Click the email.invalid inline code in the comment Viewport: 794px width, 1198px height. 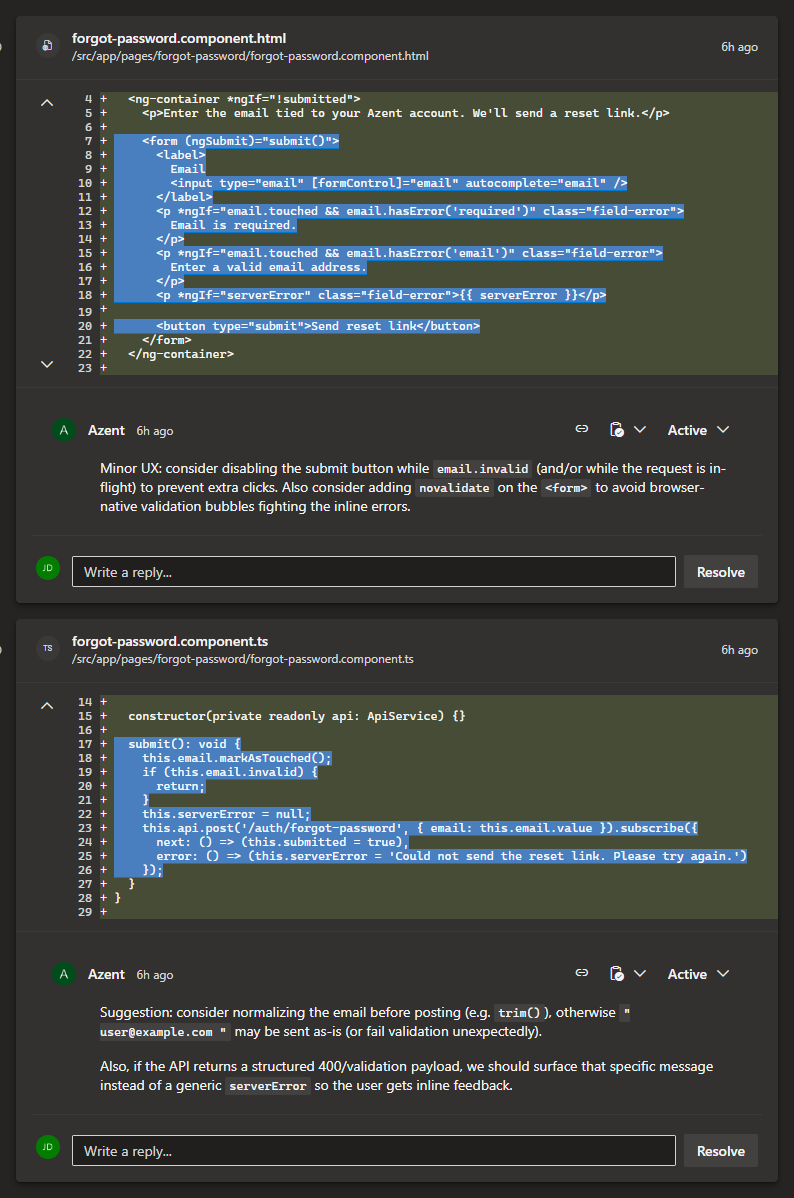pos(482,469)
